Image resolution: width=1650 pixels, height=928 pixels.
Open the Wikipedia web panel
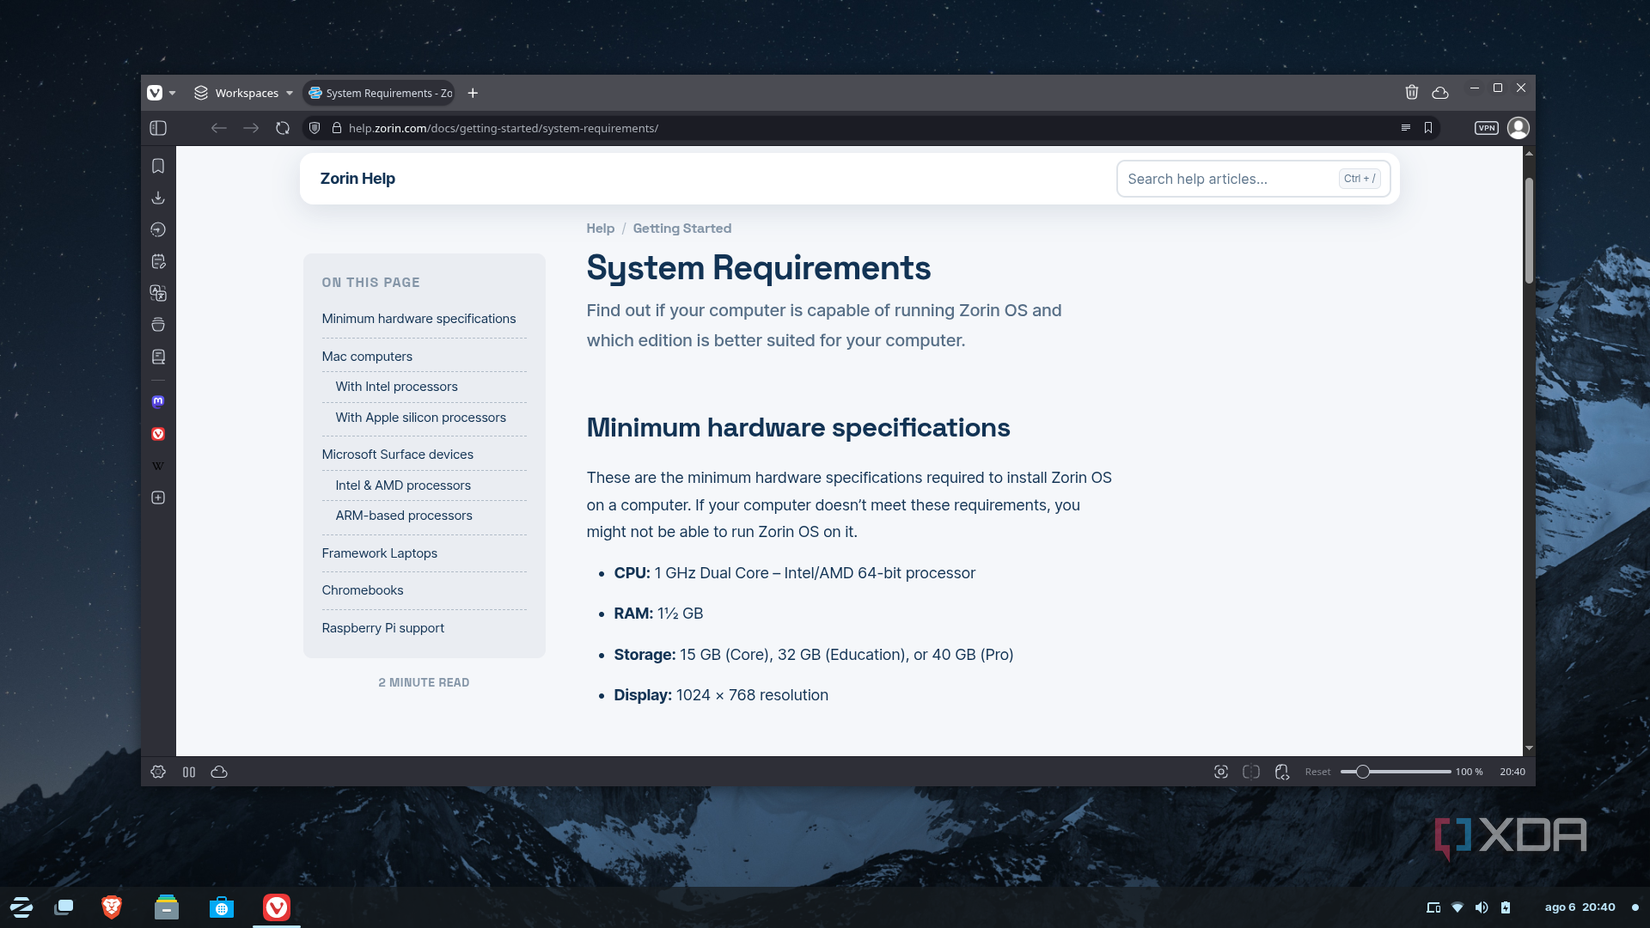(158, 465)
